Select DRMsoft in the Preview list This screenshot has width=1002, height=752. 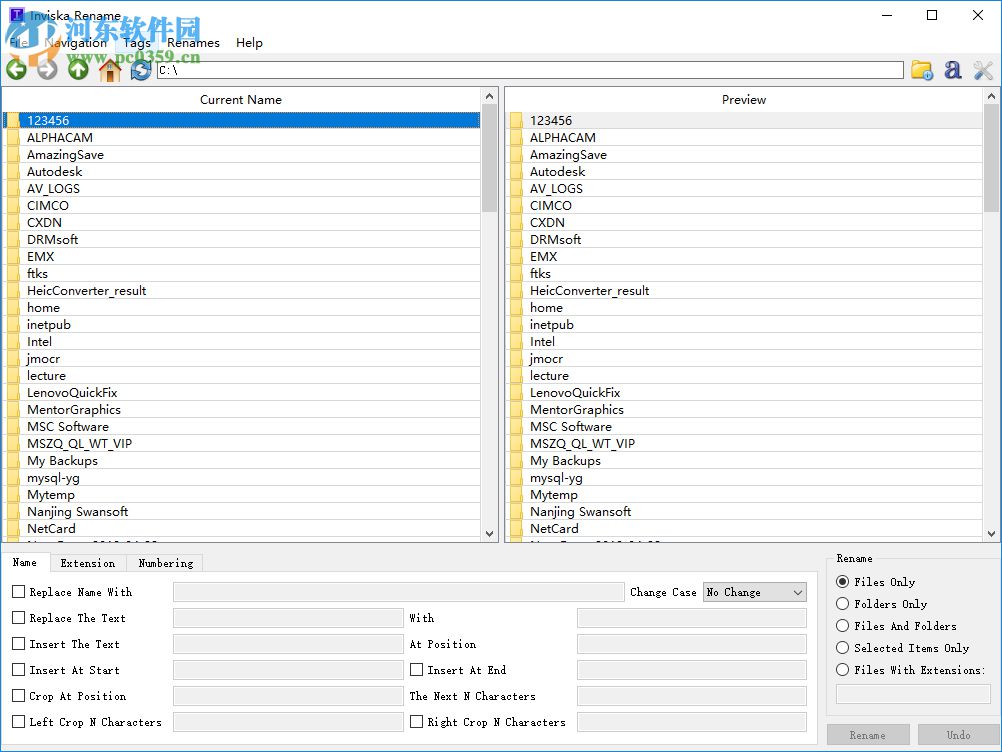coord(744,240)
